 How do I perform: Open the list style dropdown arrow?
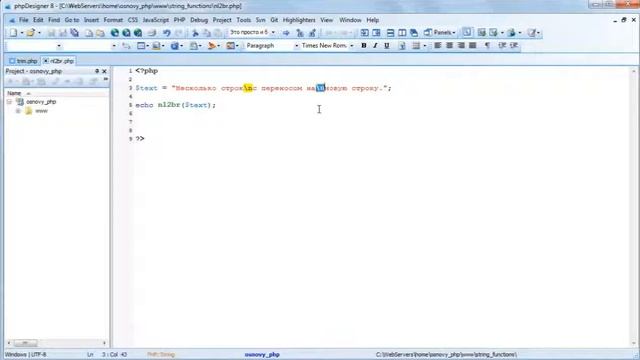pos(425,46)
